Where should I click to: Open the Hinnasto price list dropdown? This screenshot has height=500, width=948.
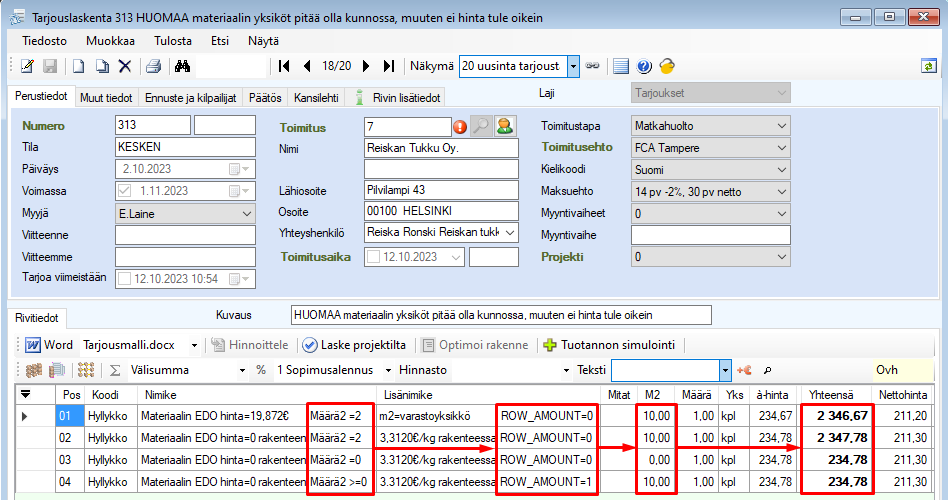pos(566,370)
